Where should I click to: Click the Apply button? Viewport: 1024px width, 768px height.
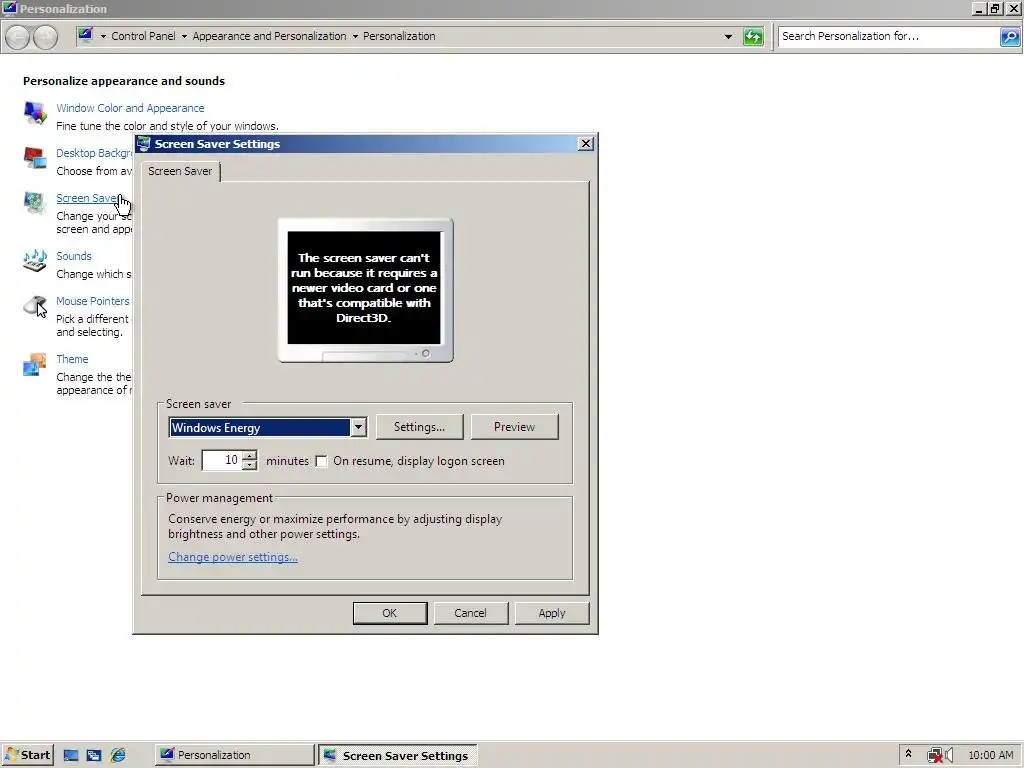[x=552, y=613]
